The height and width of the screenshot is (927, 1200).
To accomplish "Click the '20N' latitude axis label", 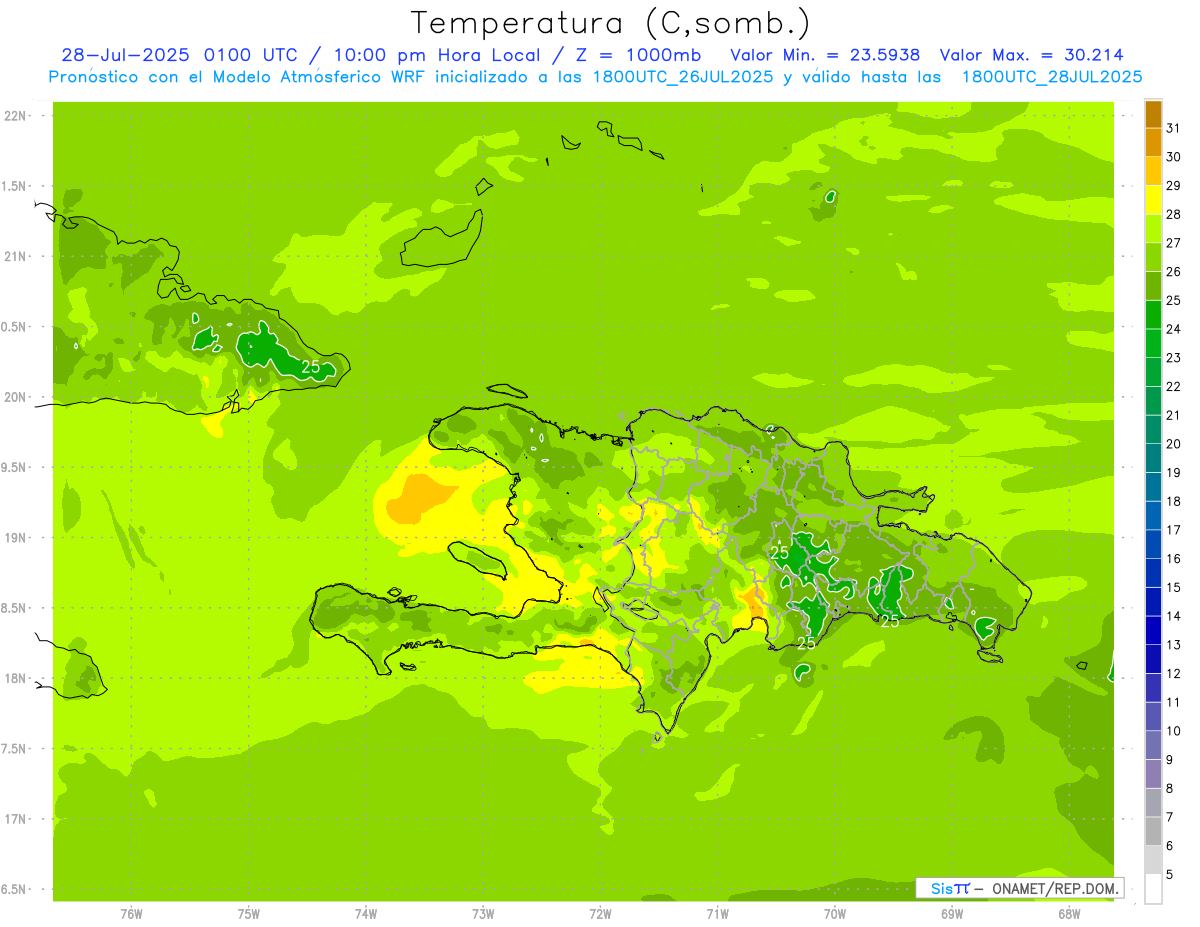I will click(17, 397).
